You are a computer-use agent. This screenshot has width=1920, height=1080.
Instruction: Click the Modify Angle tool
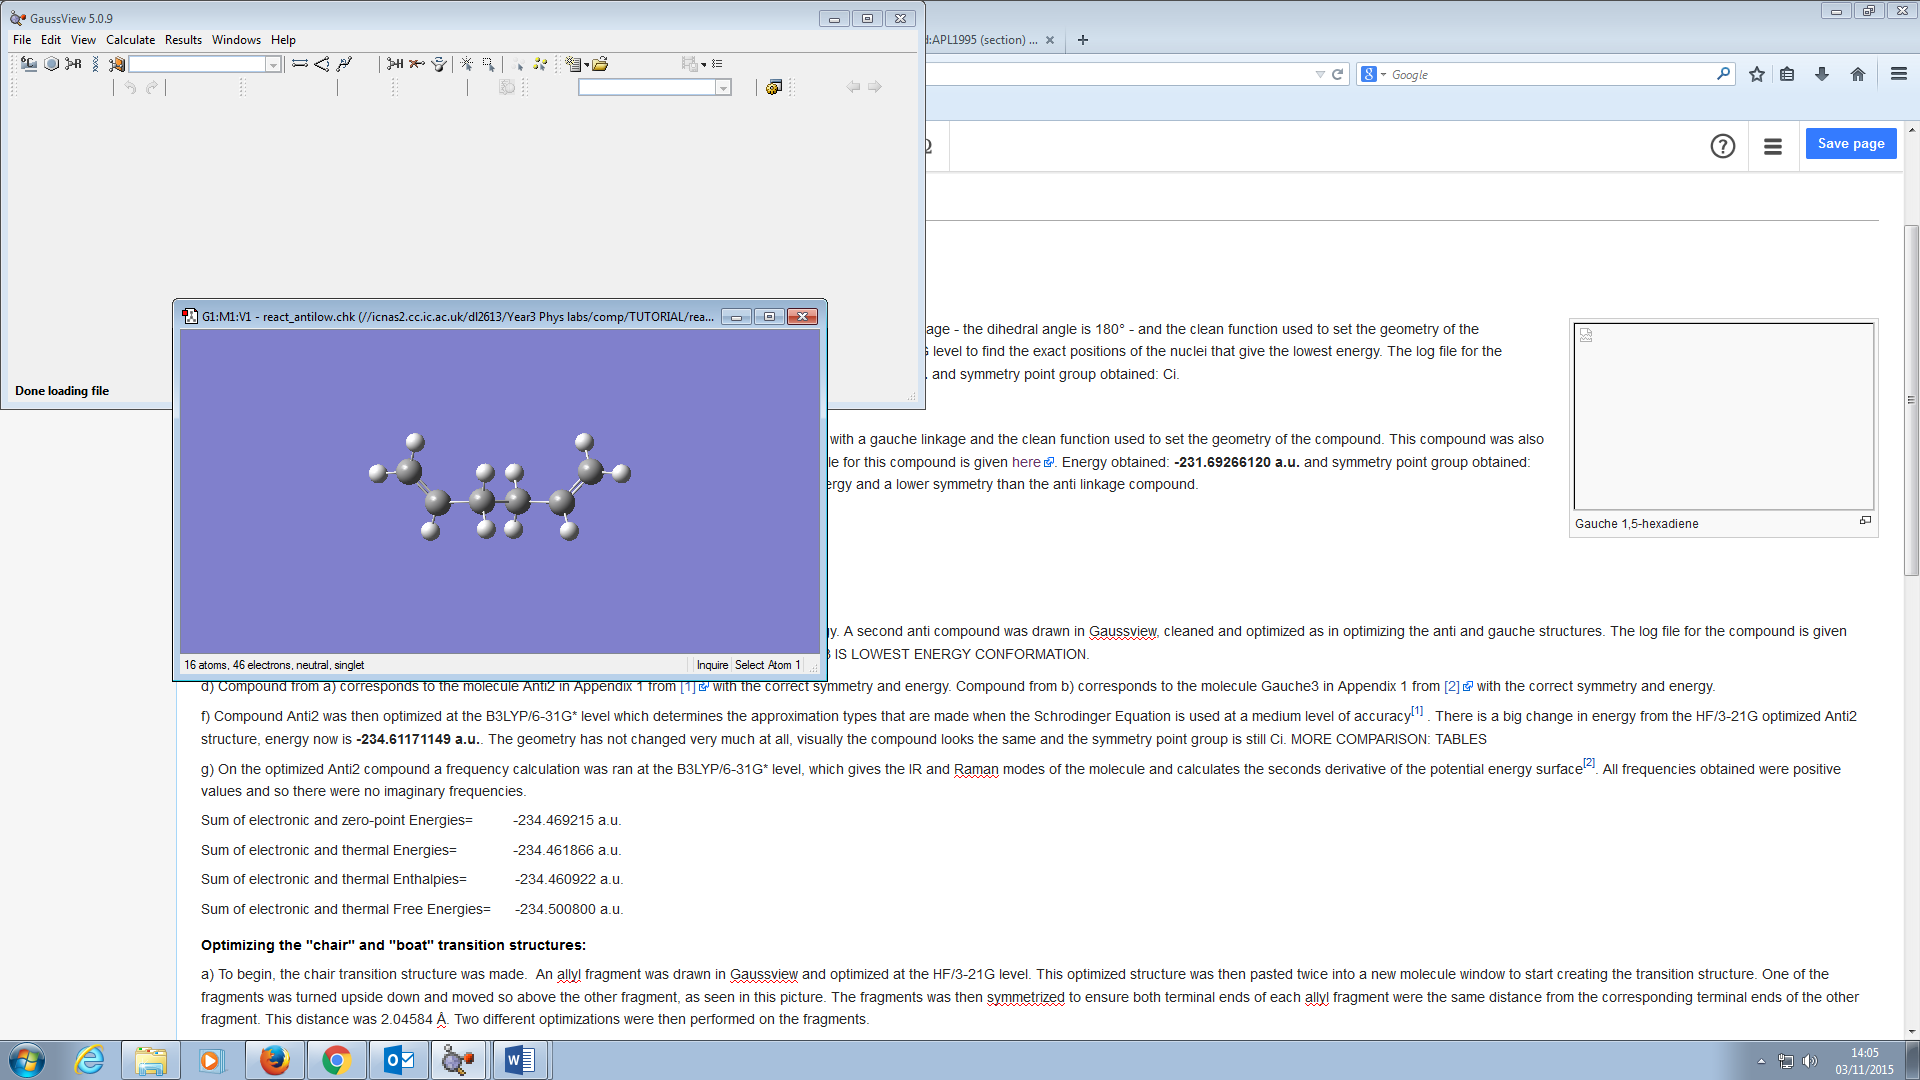point(321,64)
